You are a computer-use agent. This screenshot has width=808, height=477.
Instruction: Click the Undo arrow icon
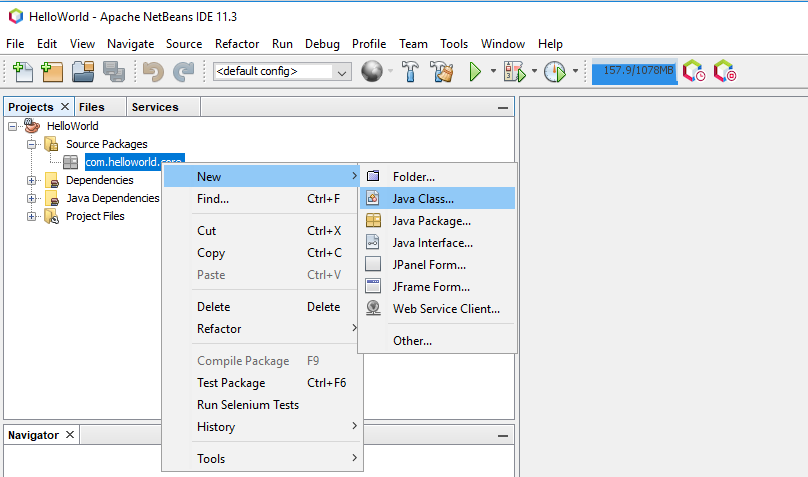(x=153, y=72)
